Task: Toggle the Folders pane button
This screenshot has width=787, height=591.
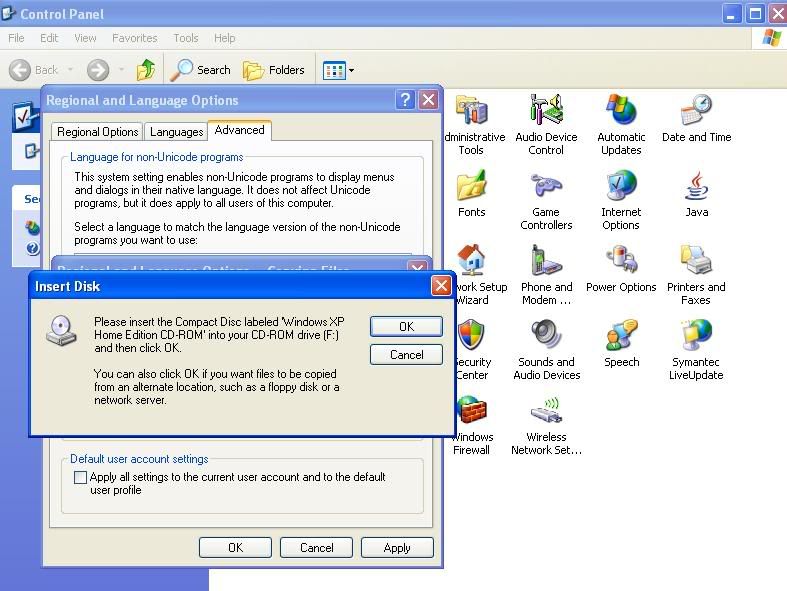Action: (274, 70)
